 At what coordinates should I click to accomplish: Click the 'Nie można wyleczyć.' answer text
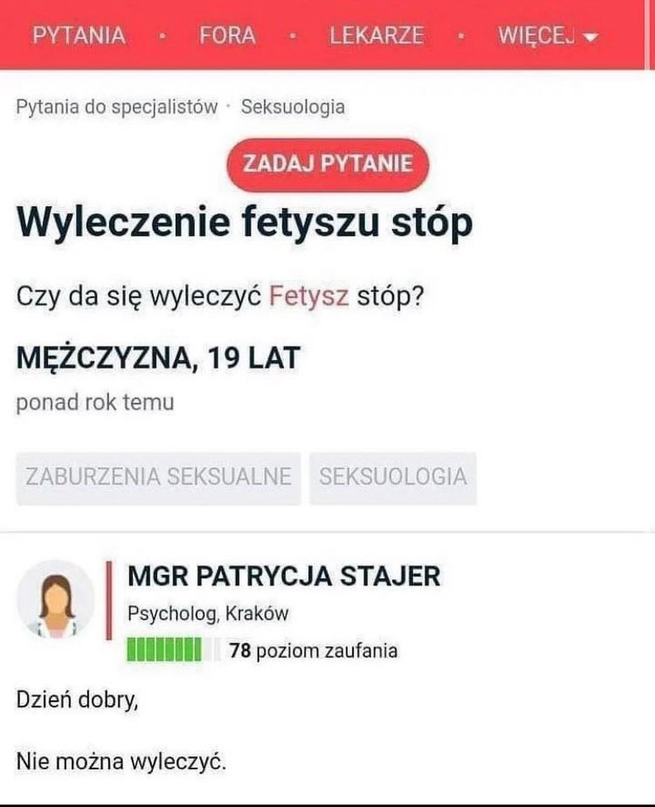pyautogui.click(x=121, y=761)
